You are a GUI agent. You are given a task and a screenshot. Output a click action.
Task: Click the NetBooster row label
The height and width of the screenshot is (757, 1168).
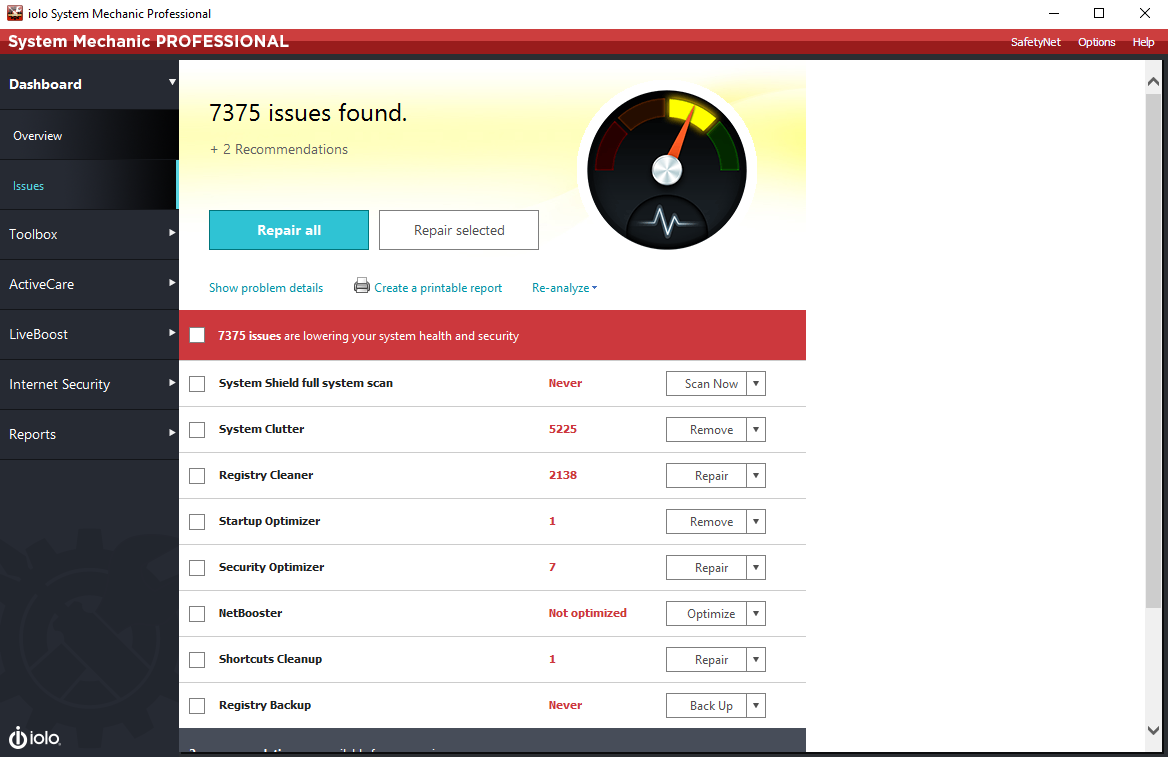[250, 613]
